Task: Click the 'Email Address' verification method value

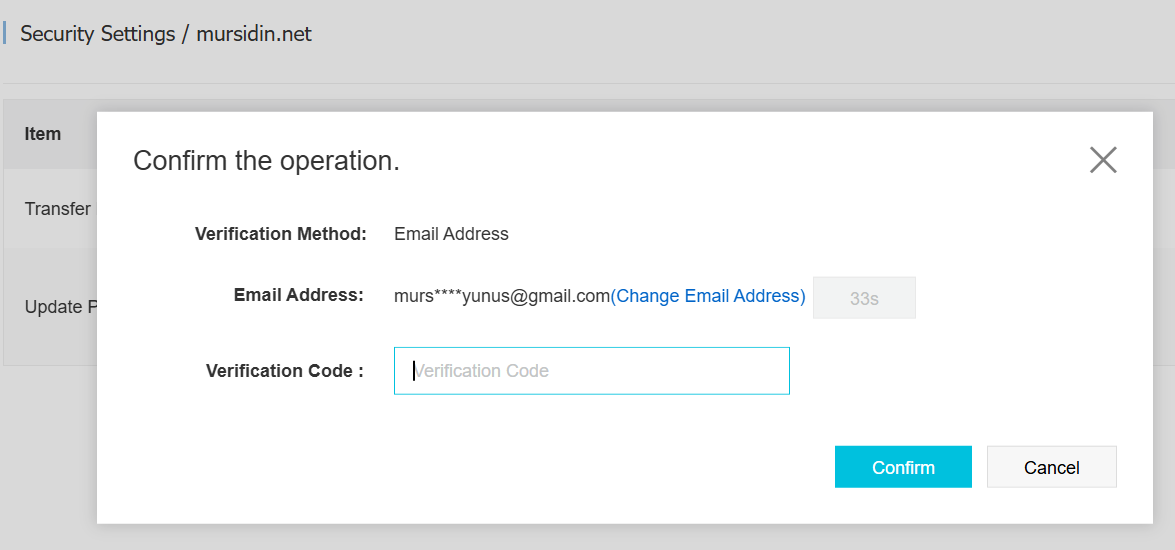Action: tap(451, 234)
